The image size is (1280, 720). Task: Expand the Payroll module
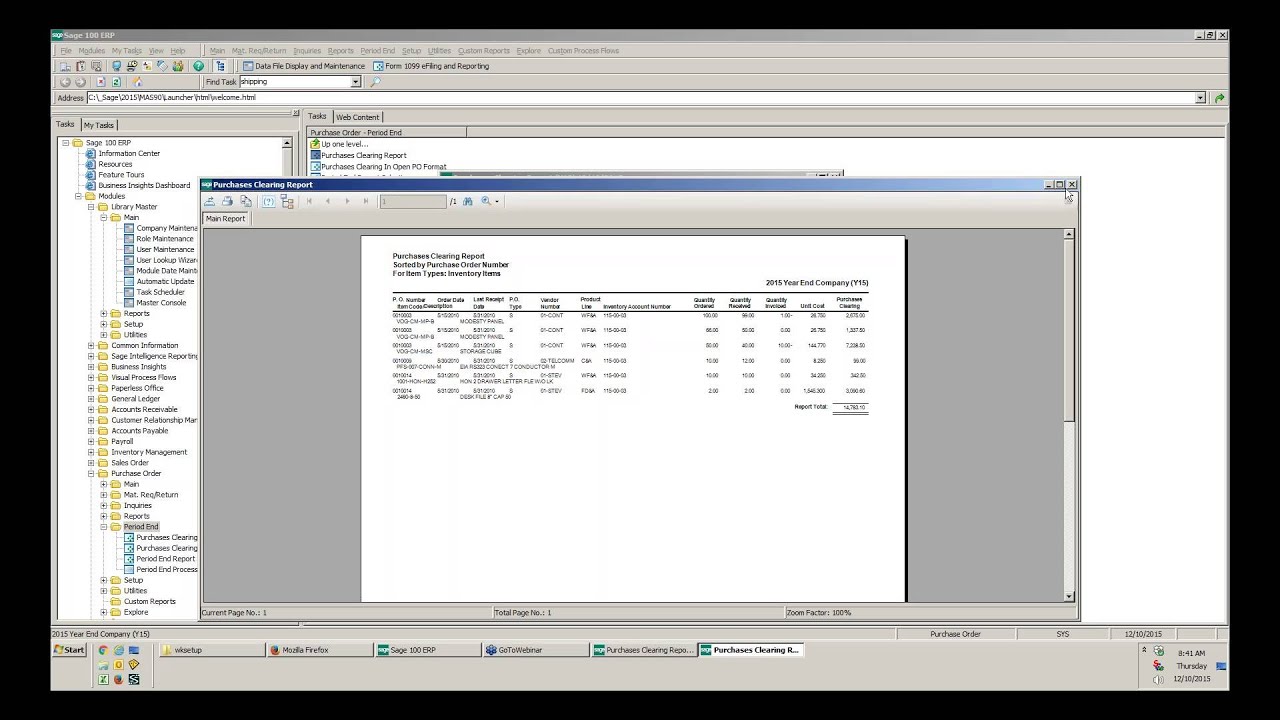click(91, 441)
